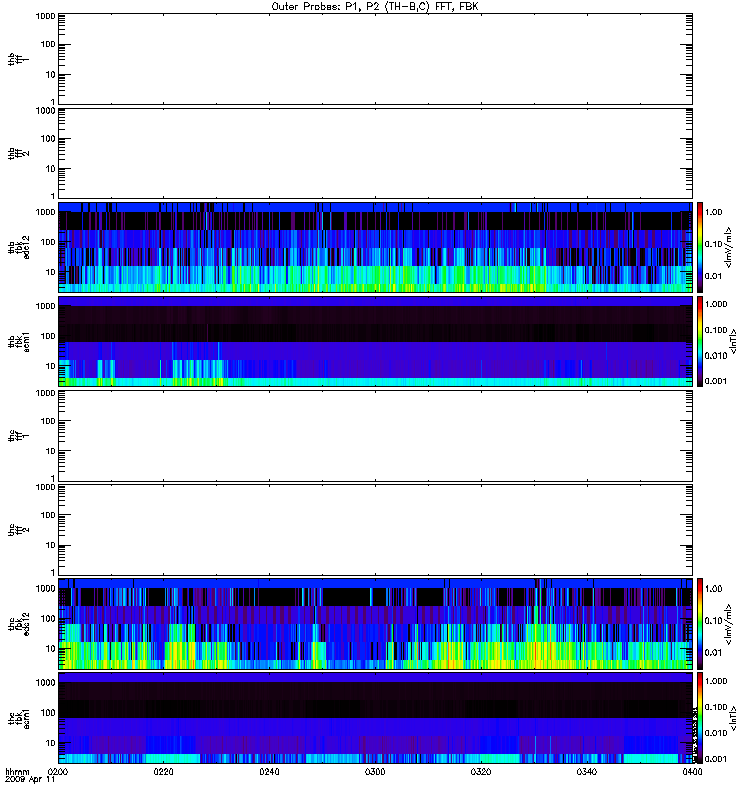Image resolution: width=750 pixels, height=800 pixels.
Task: Click the '0240' time axis label
Action: tap(269, 772)
